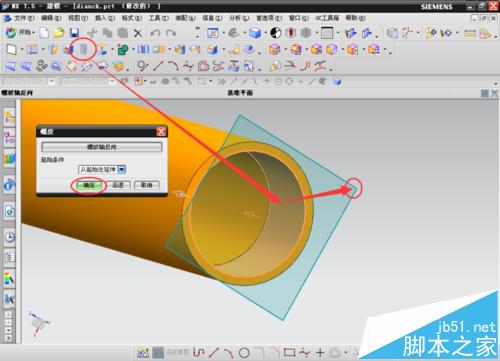Expand the start-condition dropdown in thread dialog
The image size is (500, 361).
[122, 170]
